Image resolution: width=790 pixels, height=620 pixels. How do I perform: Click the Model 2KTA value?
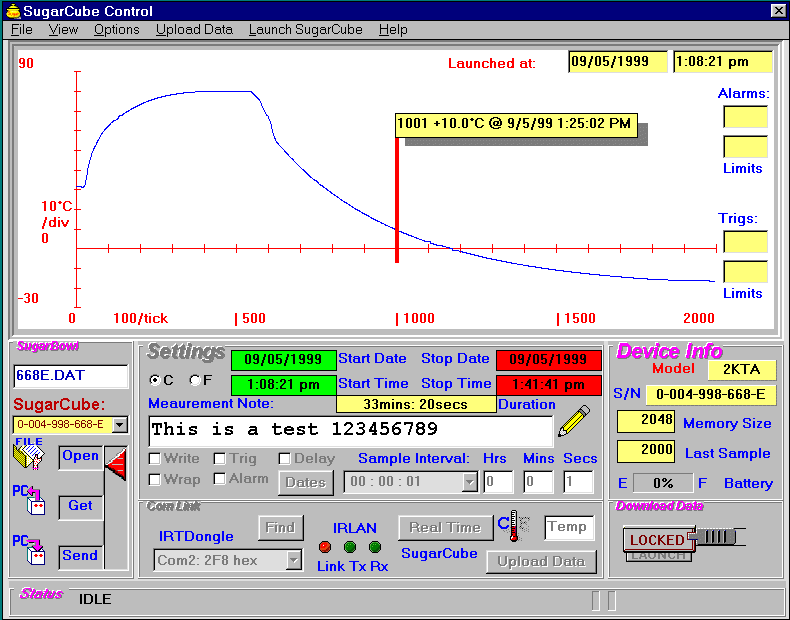pyautogui.click(x=742, y=369)
